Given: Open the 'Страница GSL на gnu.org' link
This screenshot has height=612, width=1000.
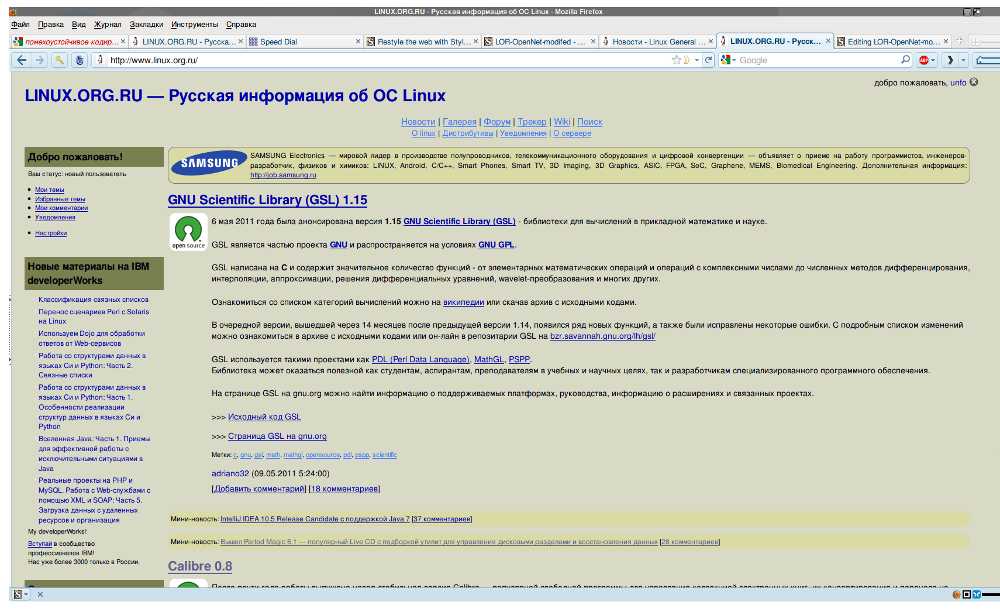Looking at the screenshot, I should (277, 436).
